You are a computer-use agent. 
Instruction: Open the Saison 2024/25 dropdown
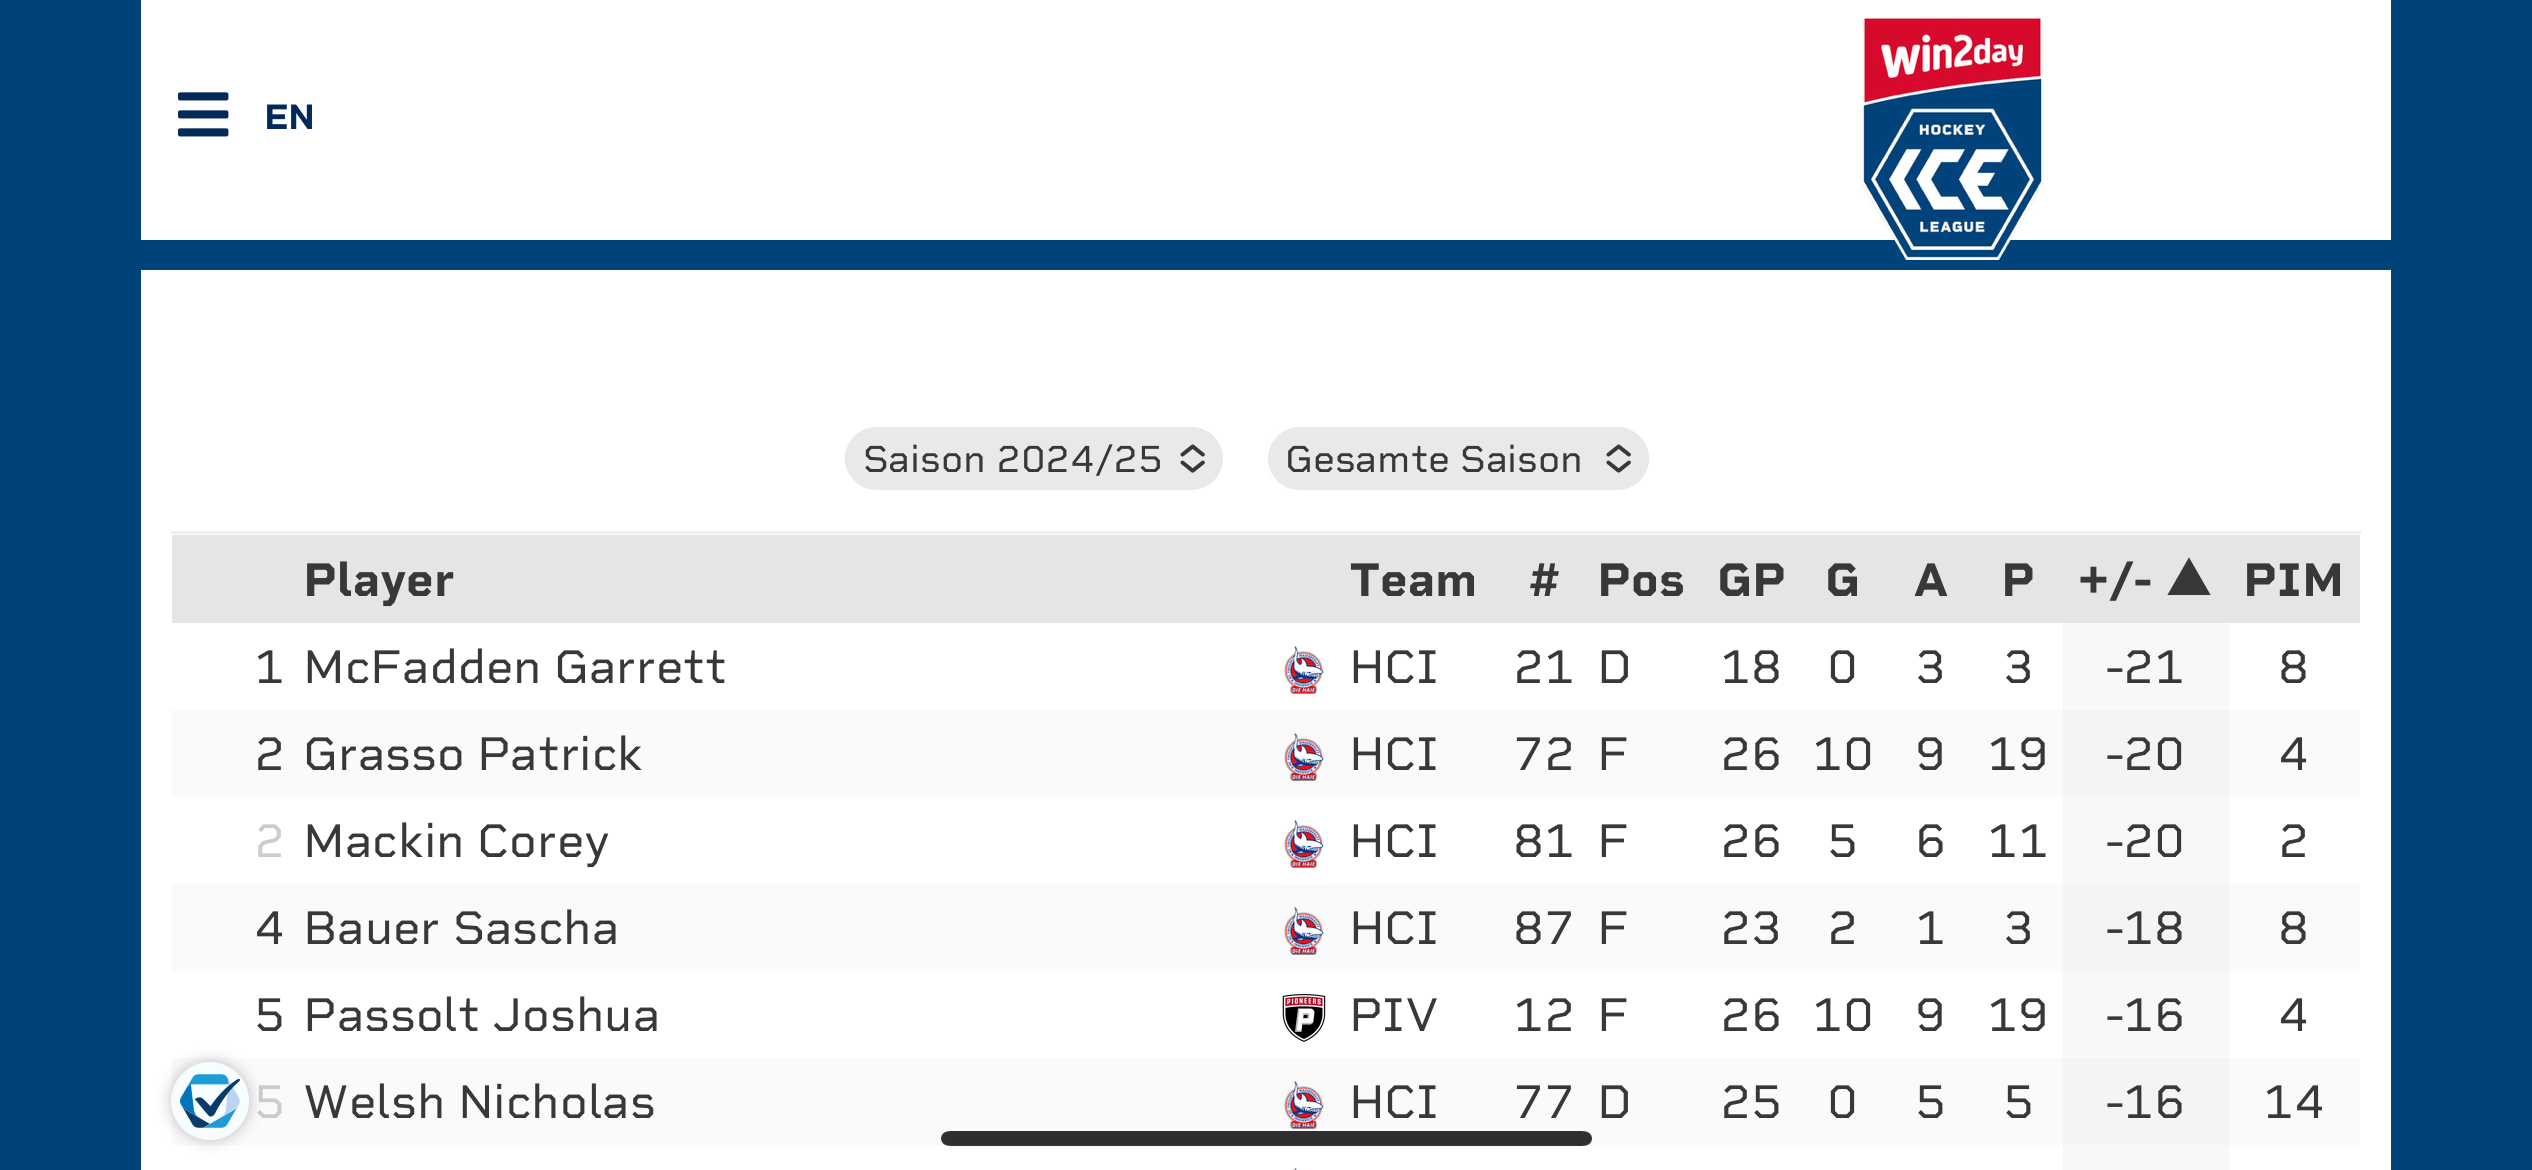[1033, 459]
